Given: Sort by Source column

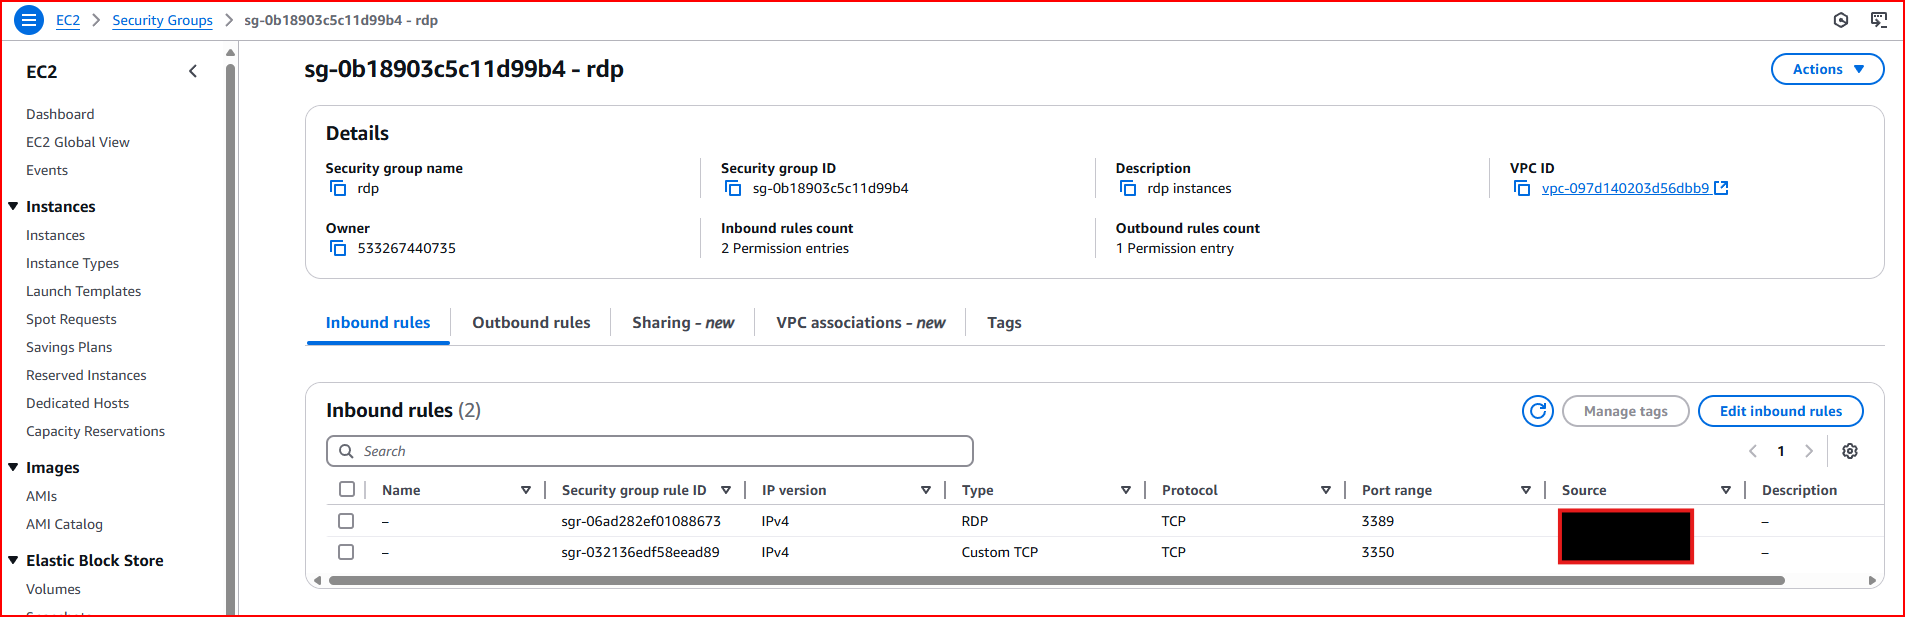Looking at the screenshot, I should (1726, 490).
